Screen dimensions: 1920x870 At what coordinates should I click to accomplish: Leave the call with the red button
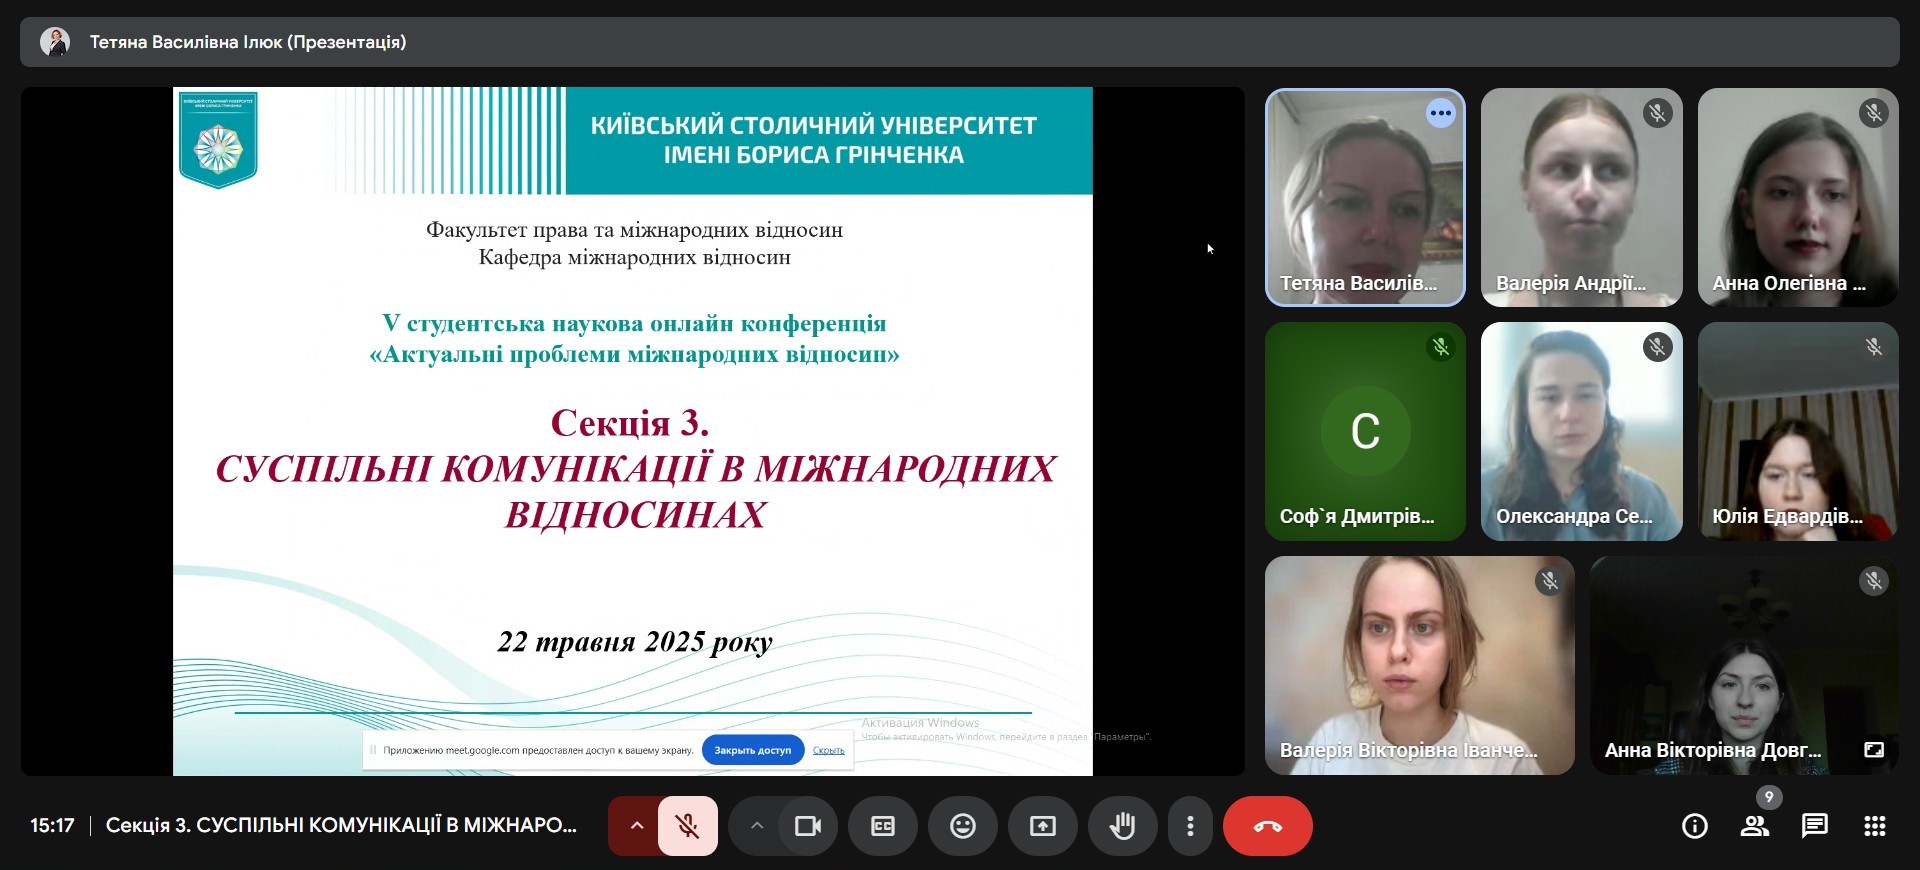click(x=1267, y=826)
